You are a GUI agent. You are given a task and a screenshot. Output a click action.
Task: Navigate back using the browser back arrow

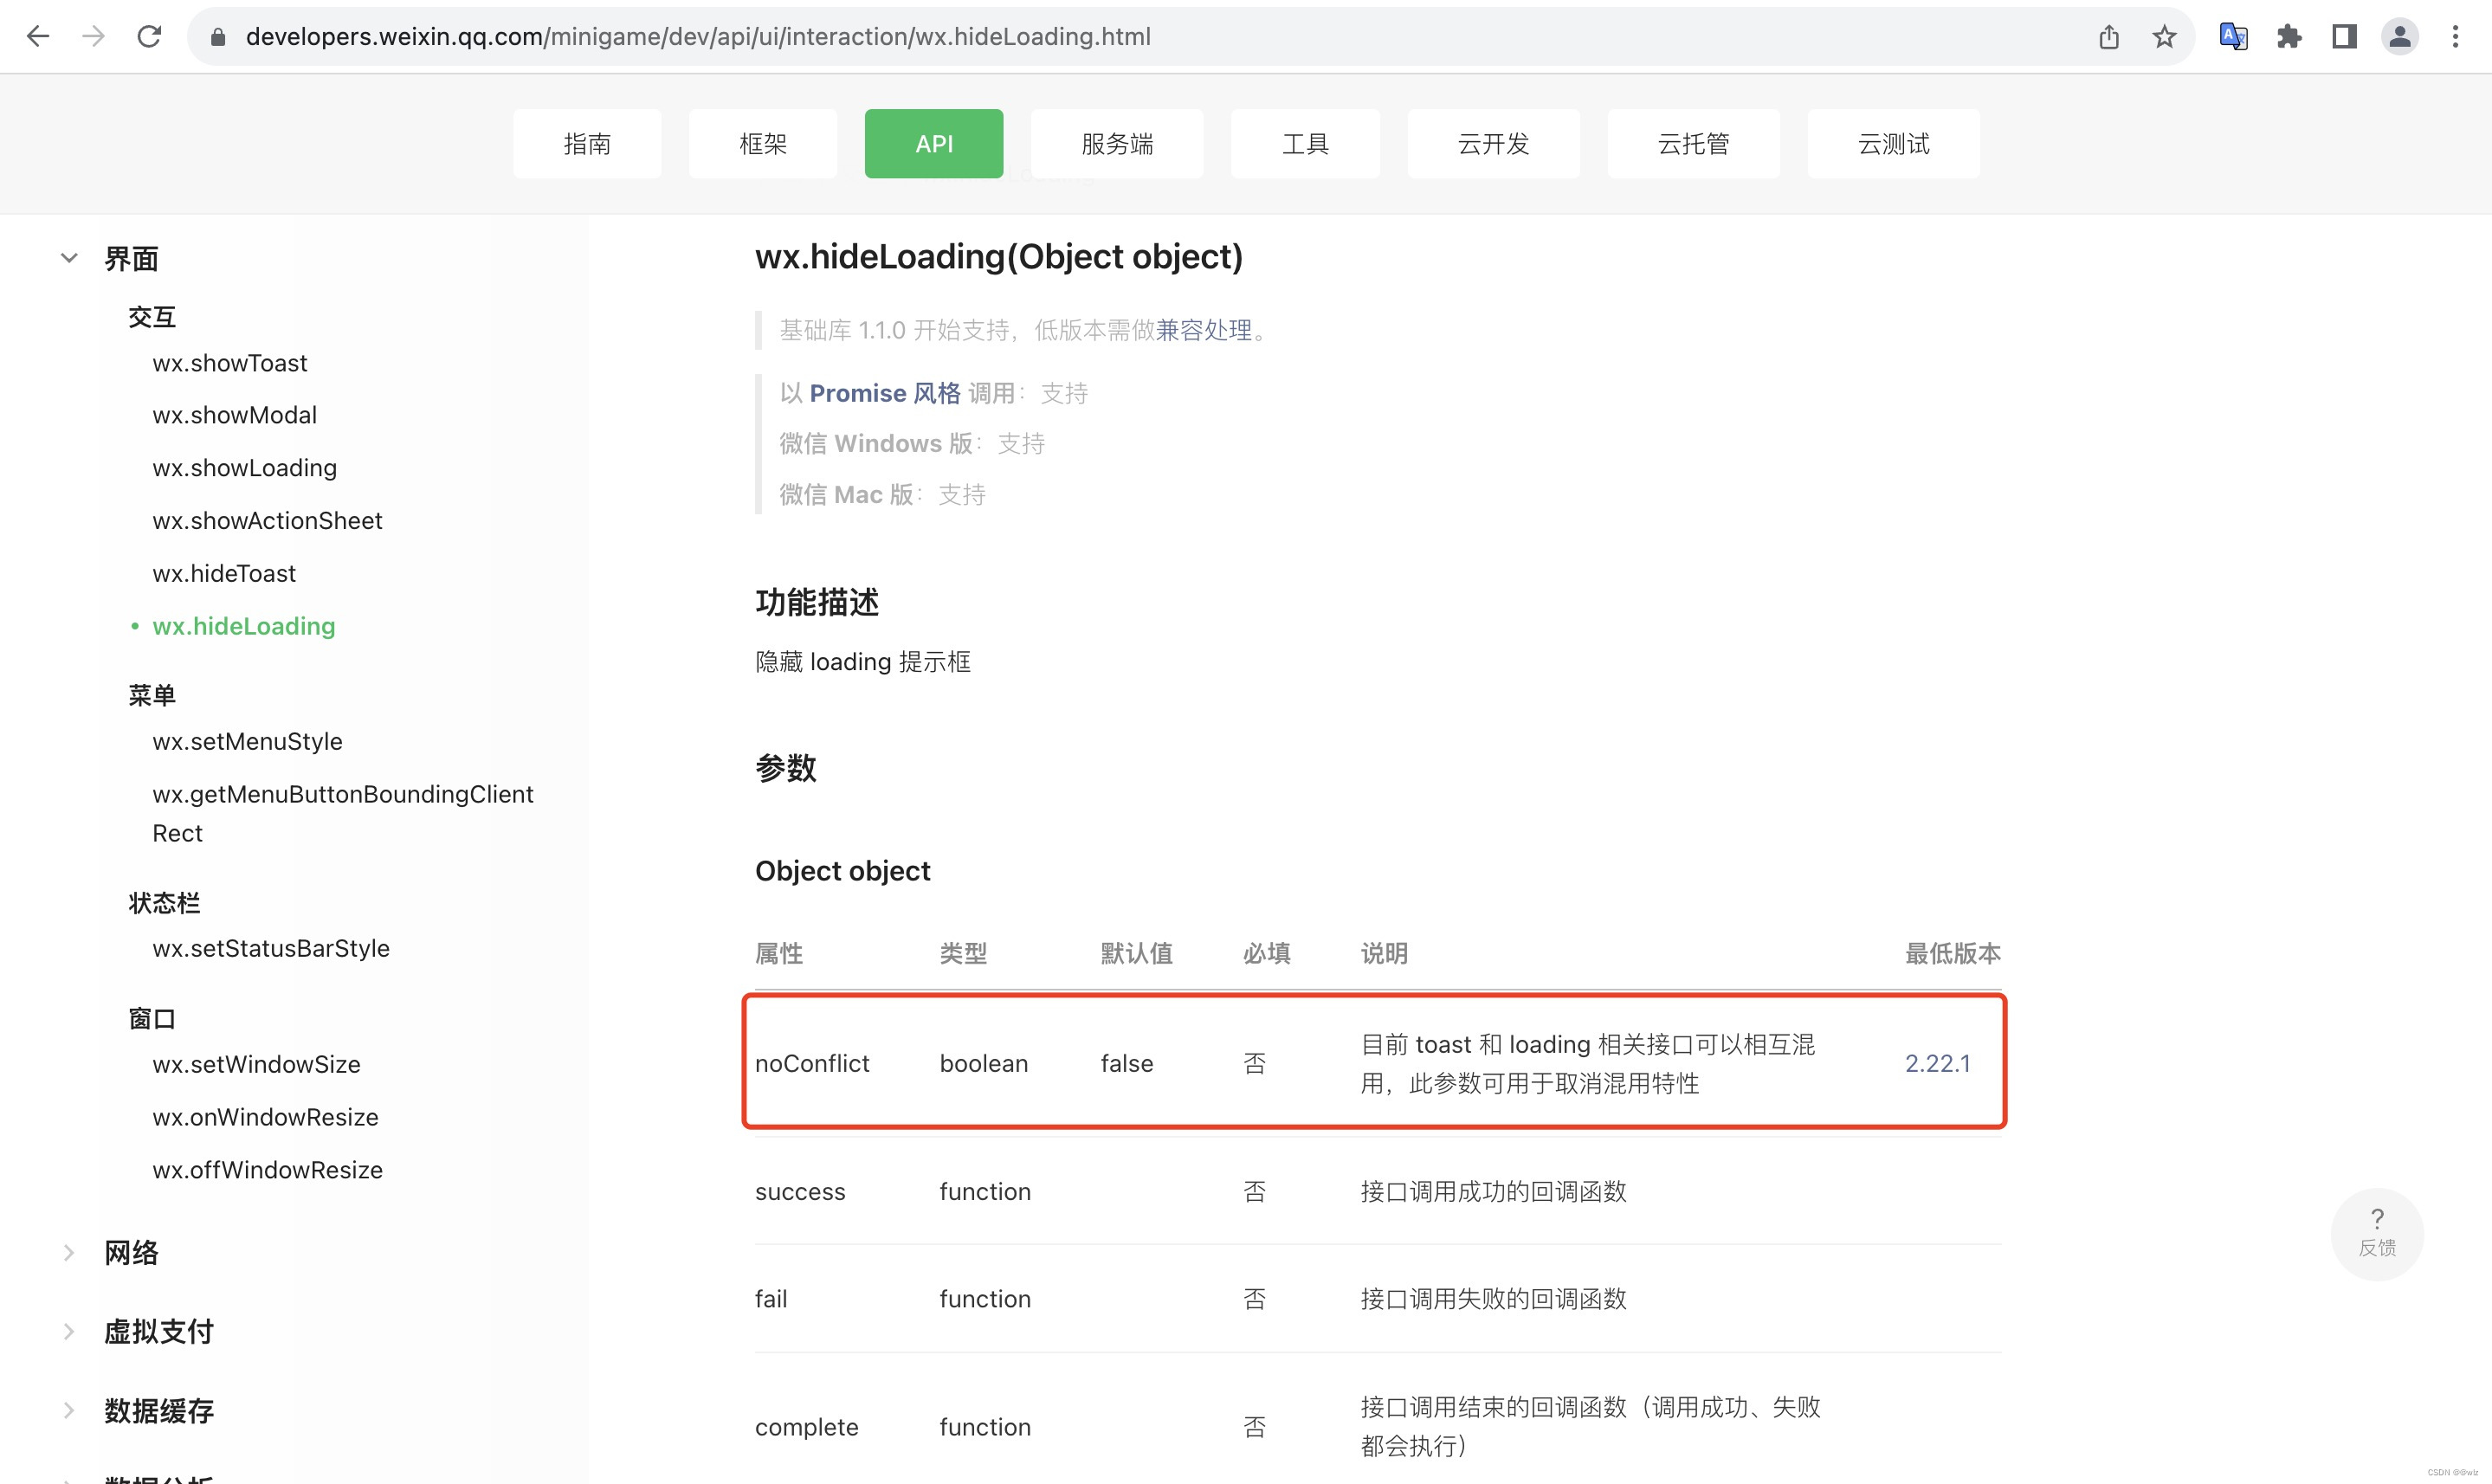[37, 36]
